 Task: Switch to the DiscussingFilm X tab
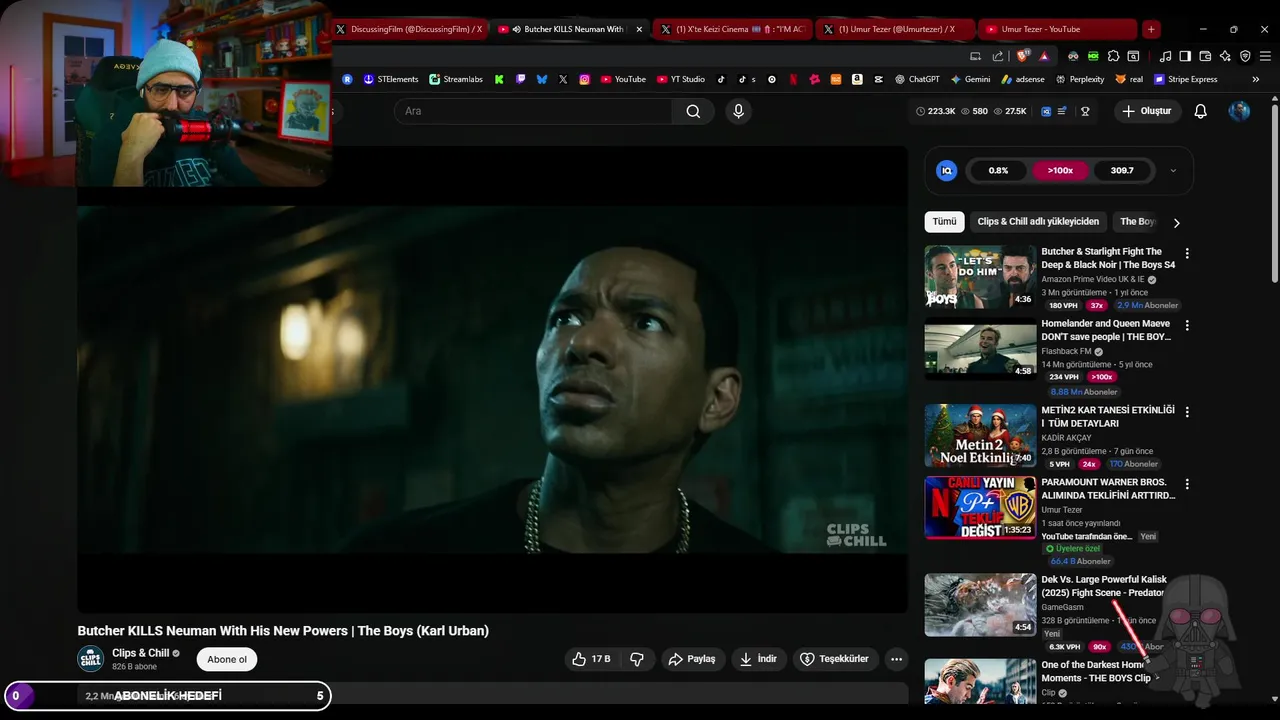point(408,29)
